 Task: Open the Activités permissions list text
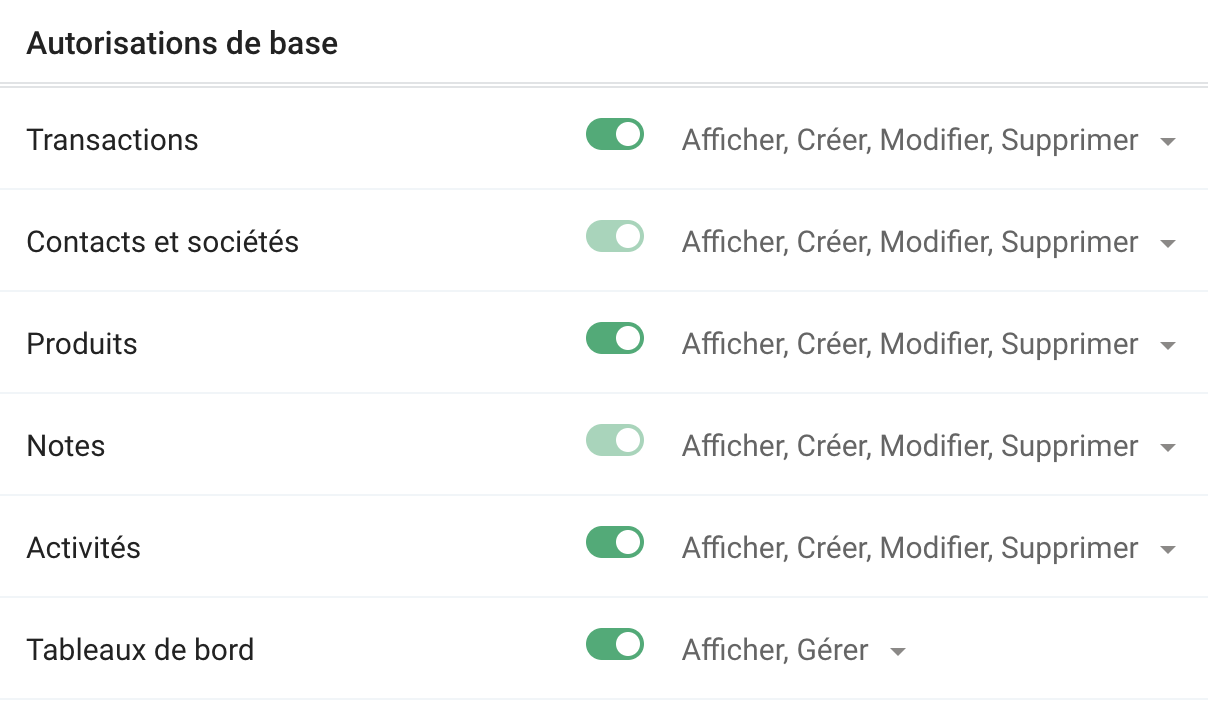[909, 548]
